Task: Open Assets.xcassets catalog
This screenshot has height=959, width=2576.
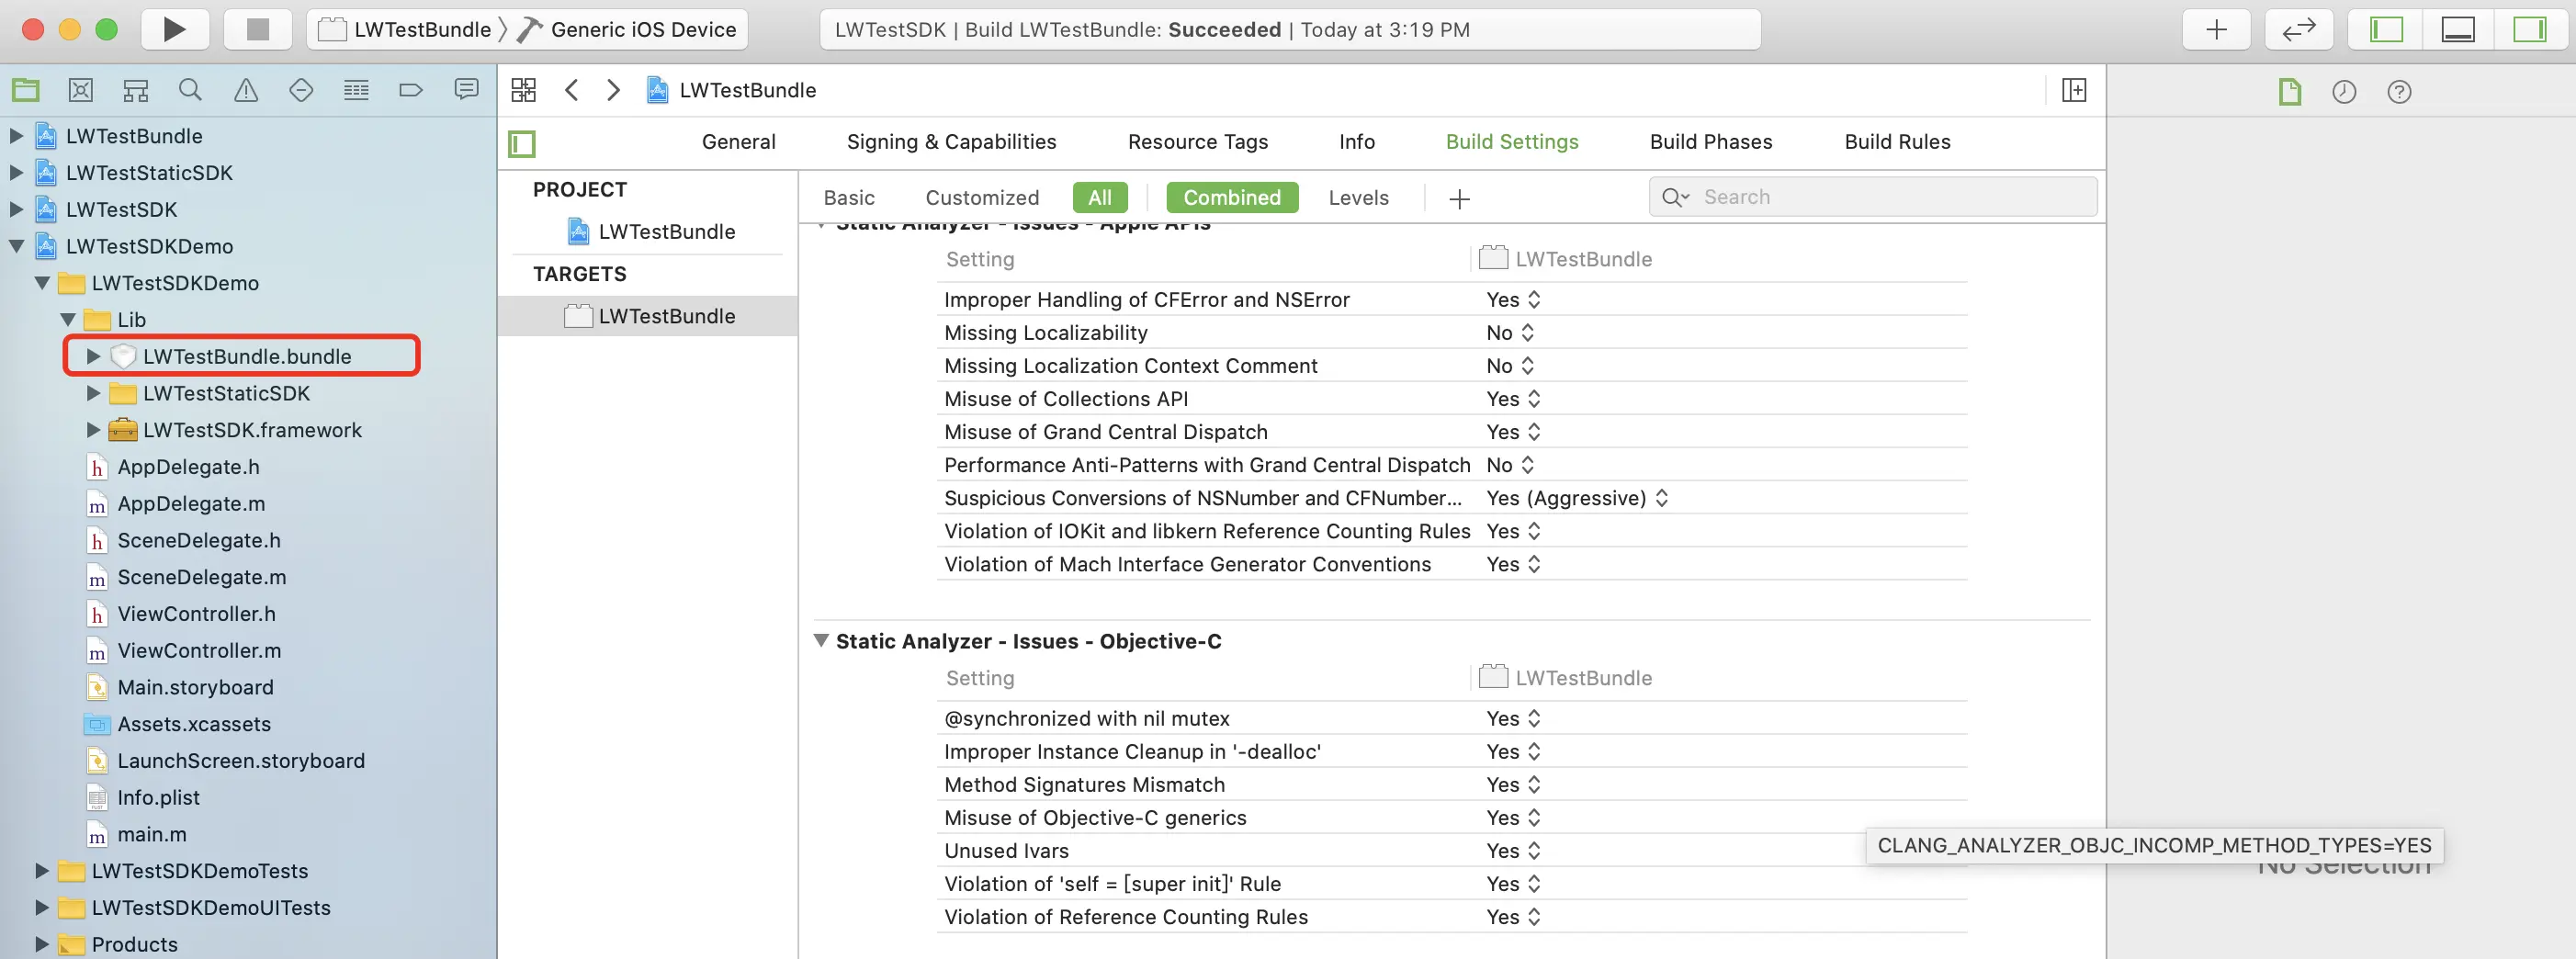Action: pos(194,724)
